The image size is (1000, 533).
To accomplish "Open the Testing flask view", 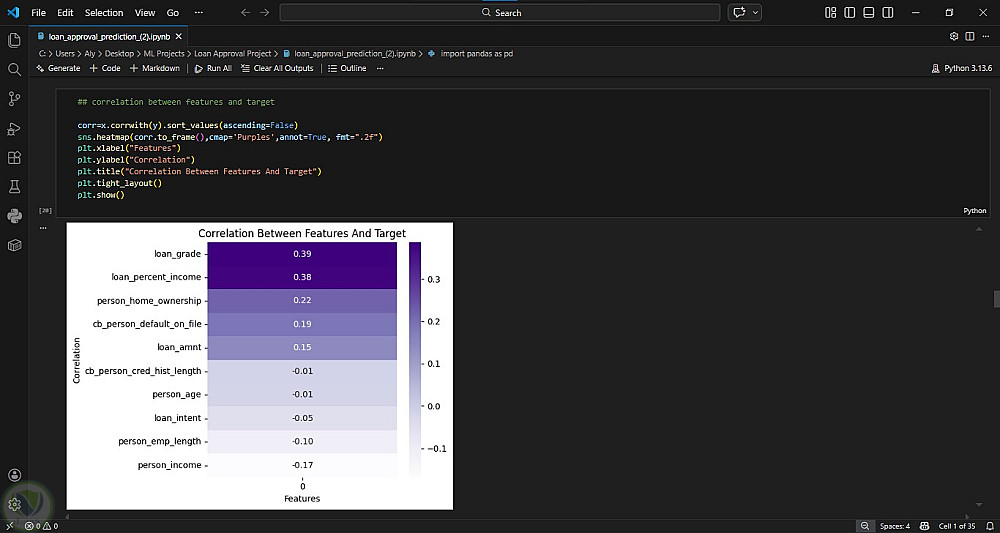I will click(x=14, y=187).
